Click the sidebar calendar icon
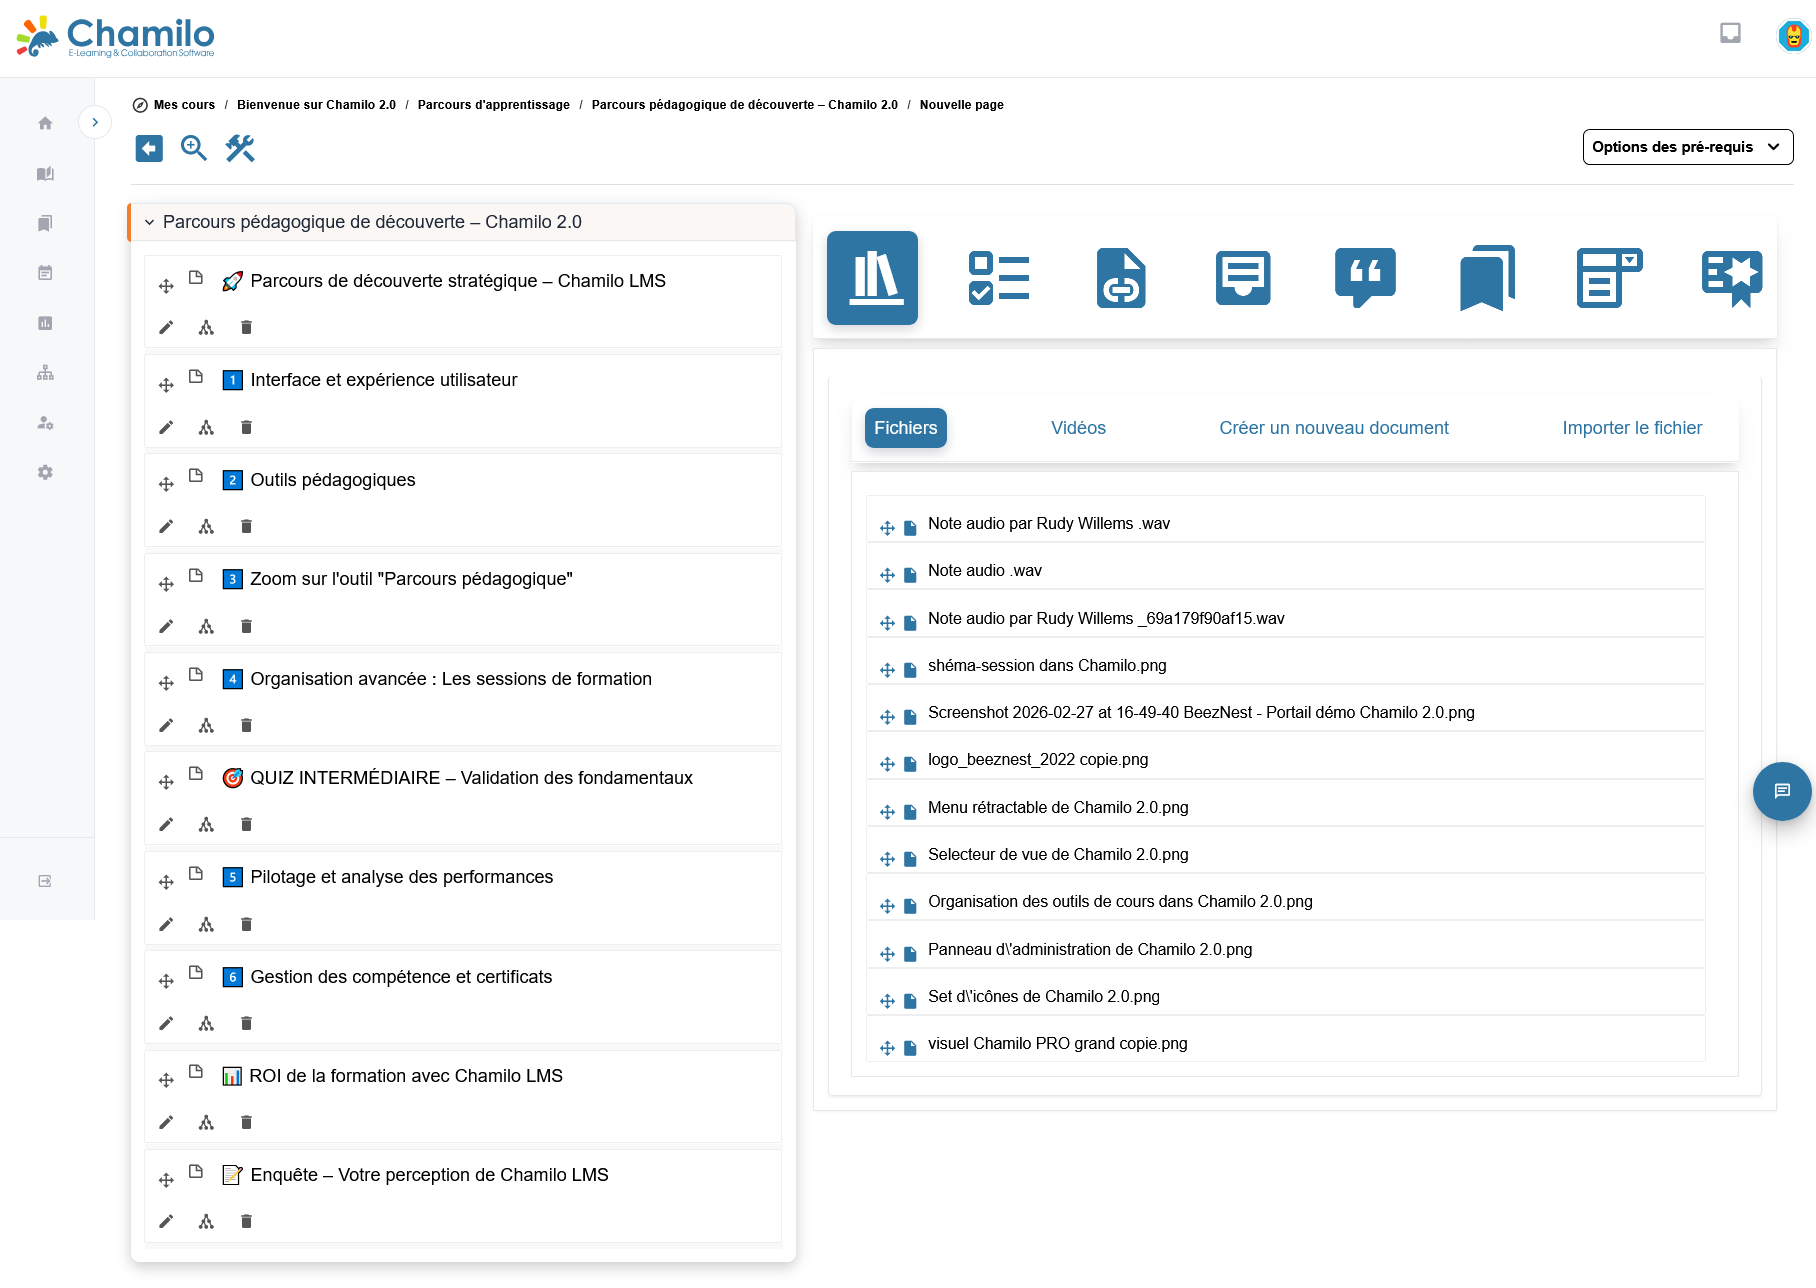Viewport: 1816px width, 1288px height. coord(45,273)
